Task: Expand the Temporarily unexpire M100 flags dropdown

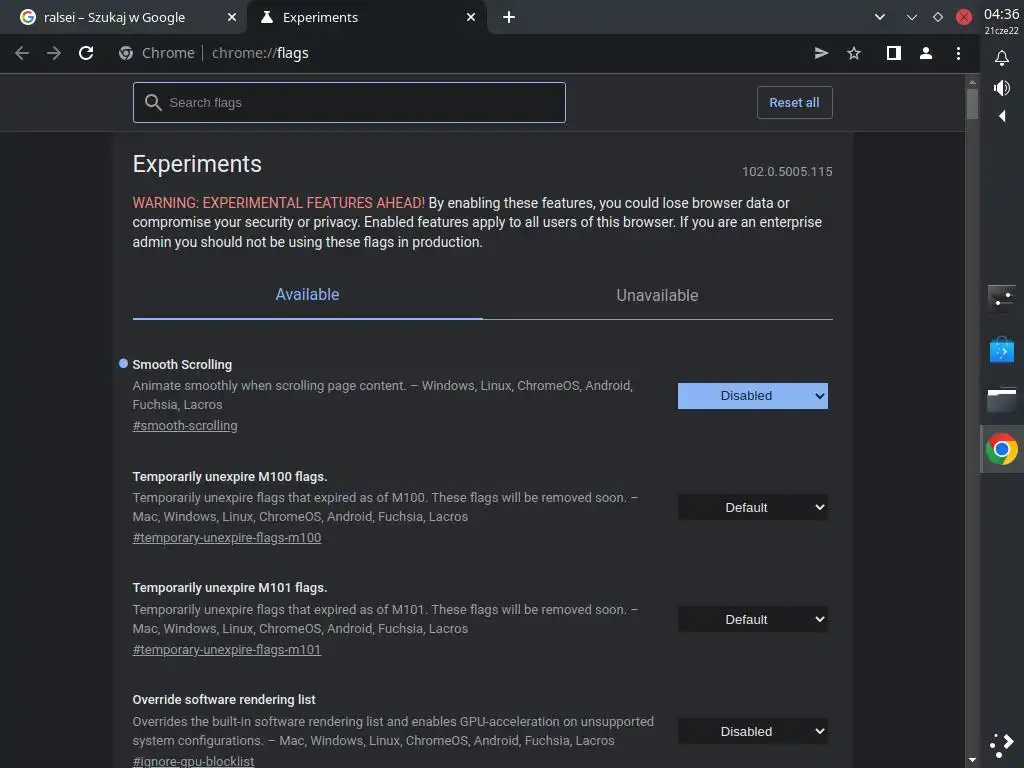Action: (x=752, y=508)
